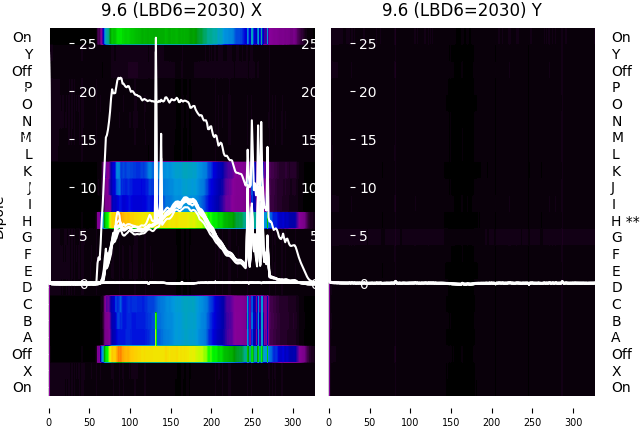Screen dimensions: 640x440
Task: Click x-axis tick '100' under the X plot
Action: click(130, 422)
